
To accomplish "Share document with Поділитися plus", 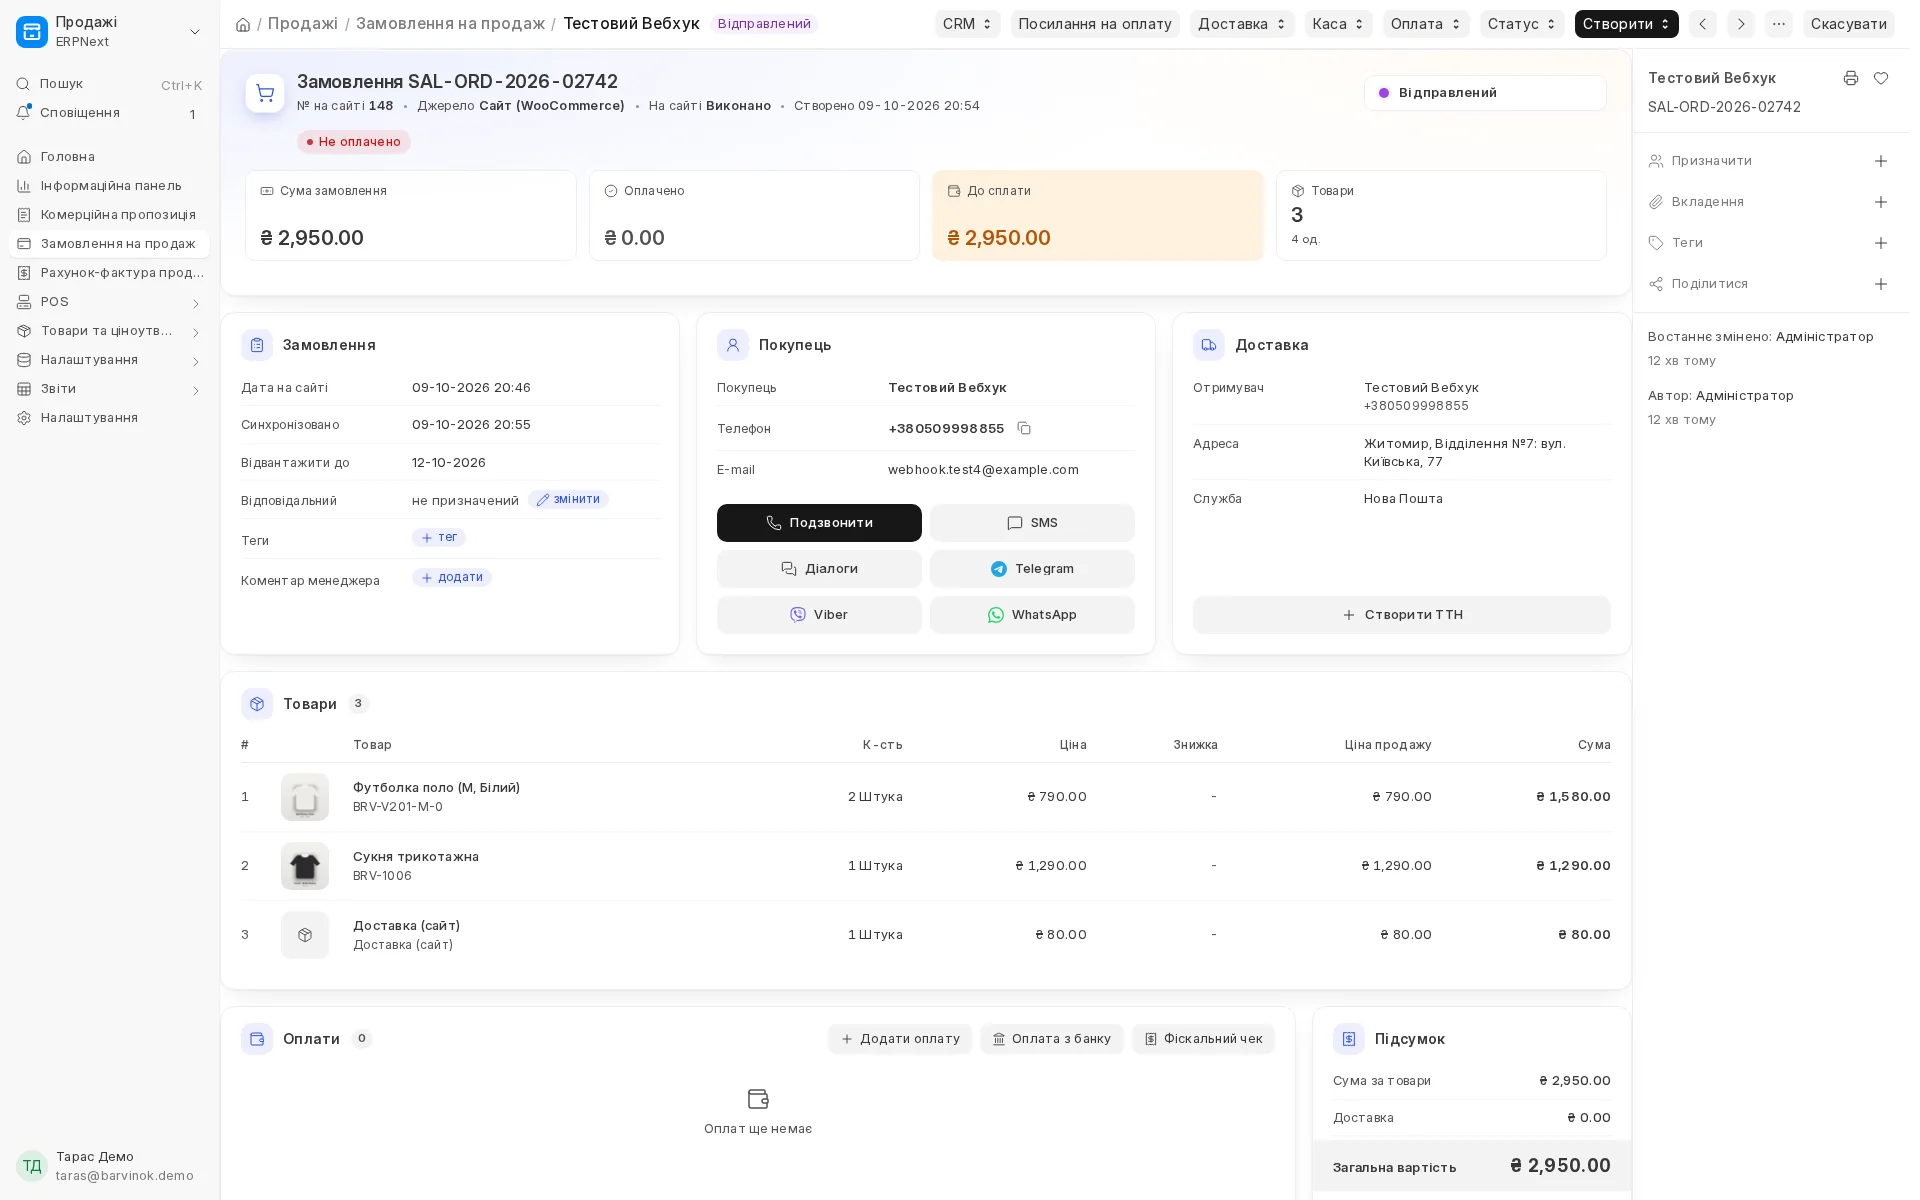I will tap(1881, 284).
